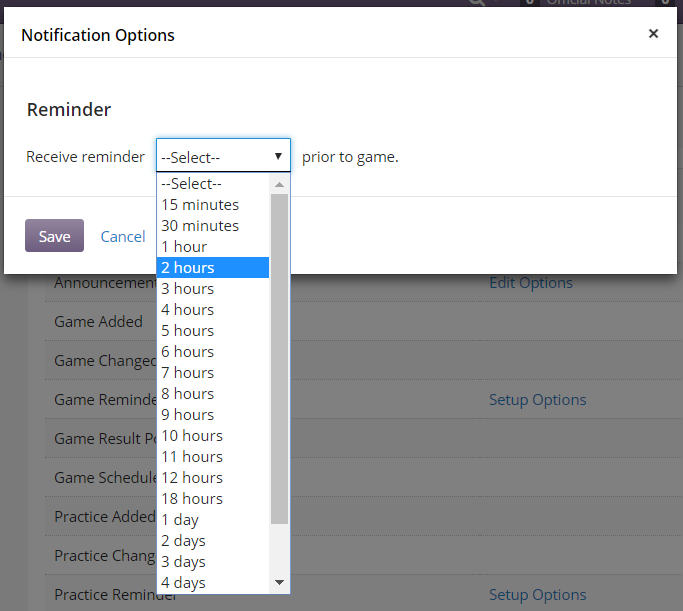Select the highlighted 2 hours option
Screen dimensions: 683x611
(x=213, y=267)
